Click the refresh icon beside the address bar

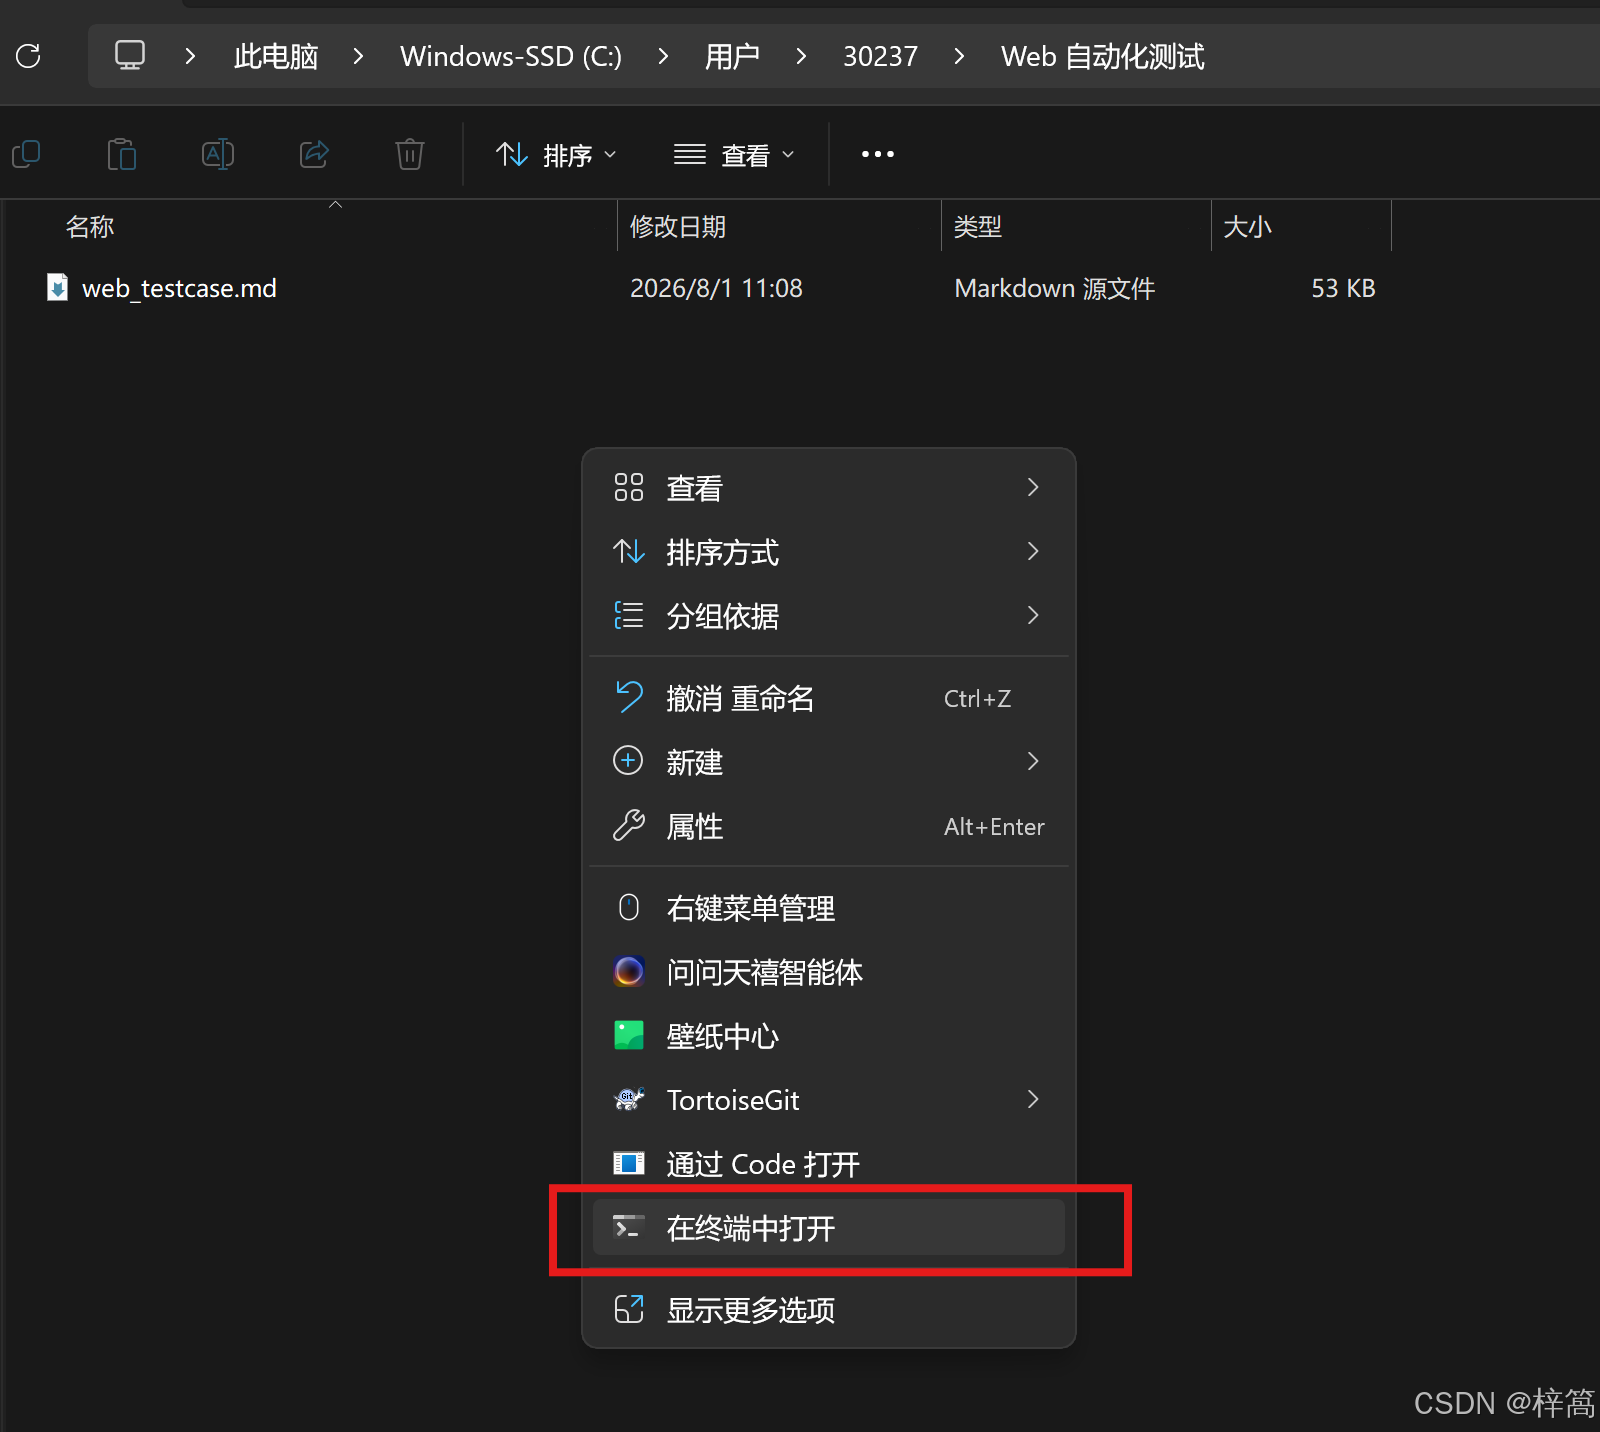click(x=28, y=56)
